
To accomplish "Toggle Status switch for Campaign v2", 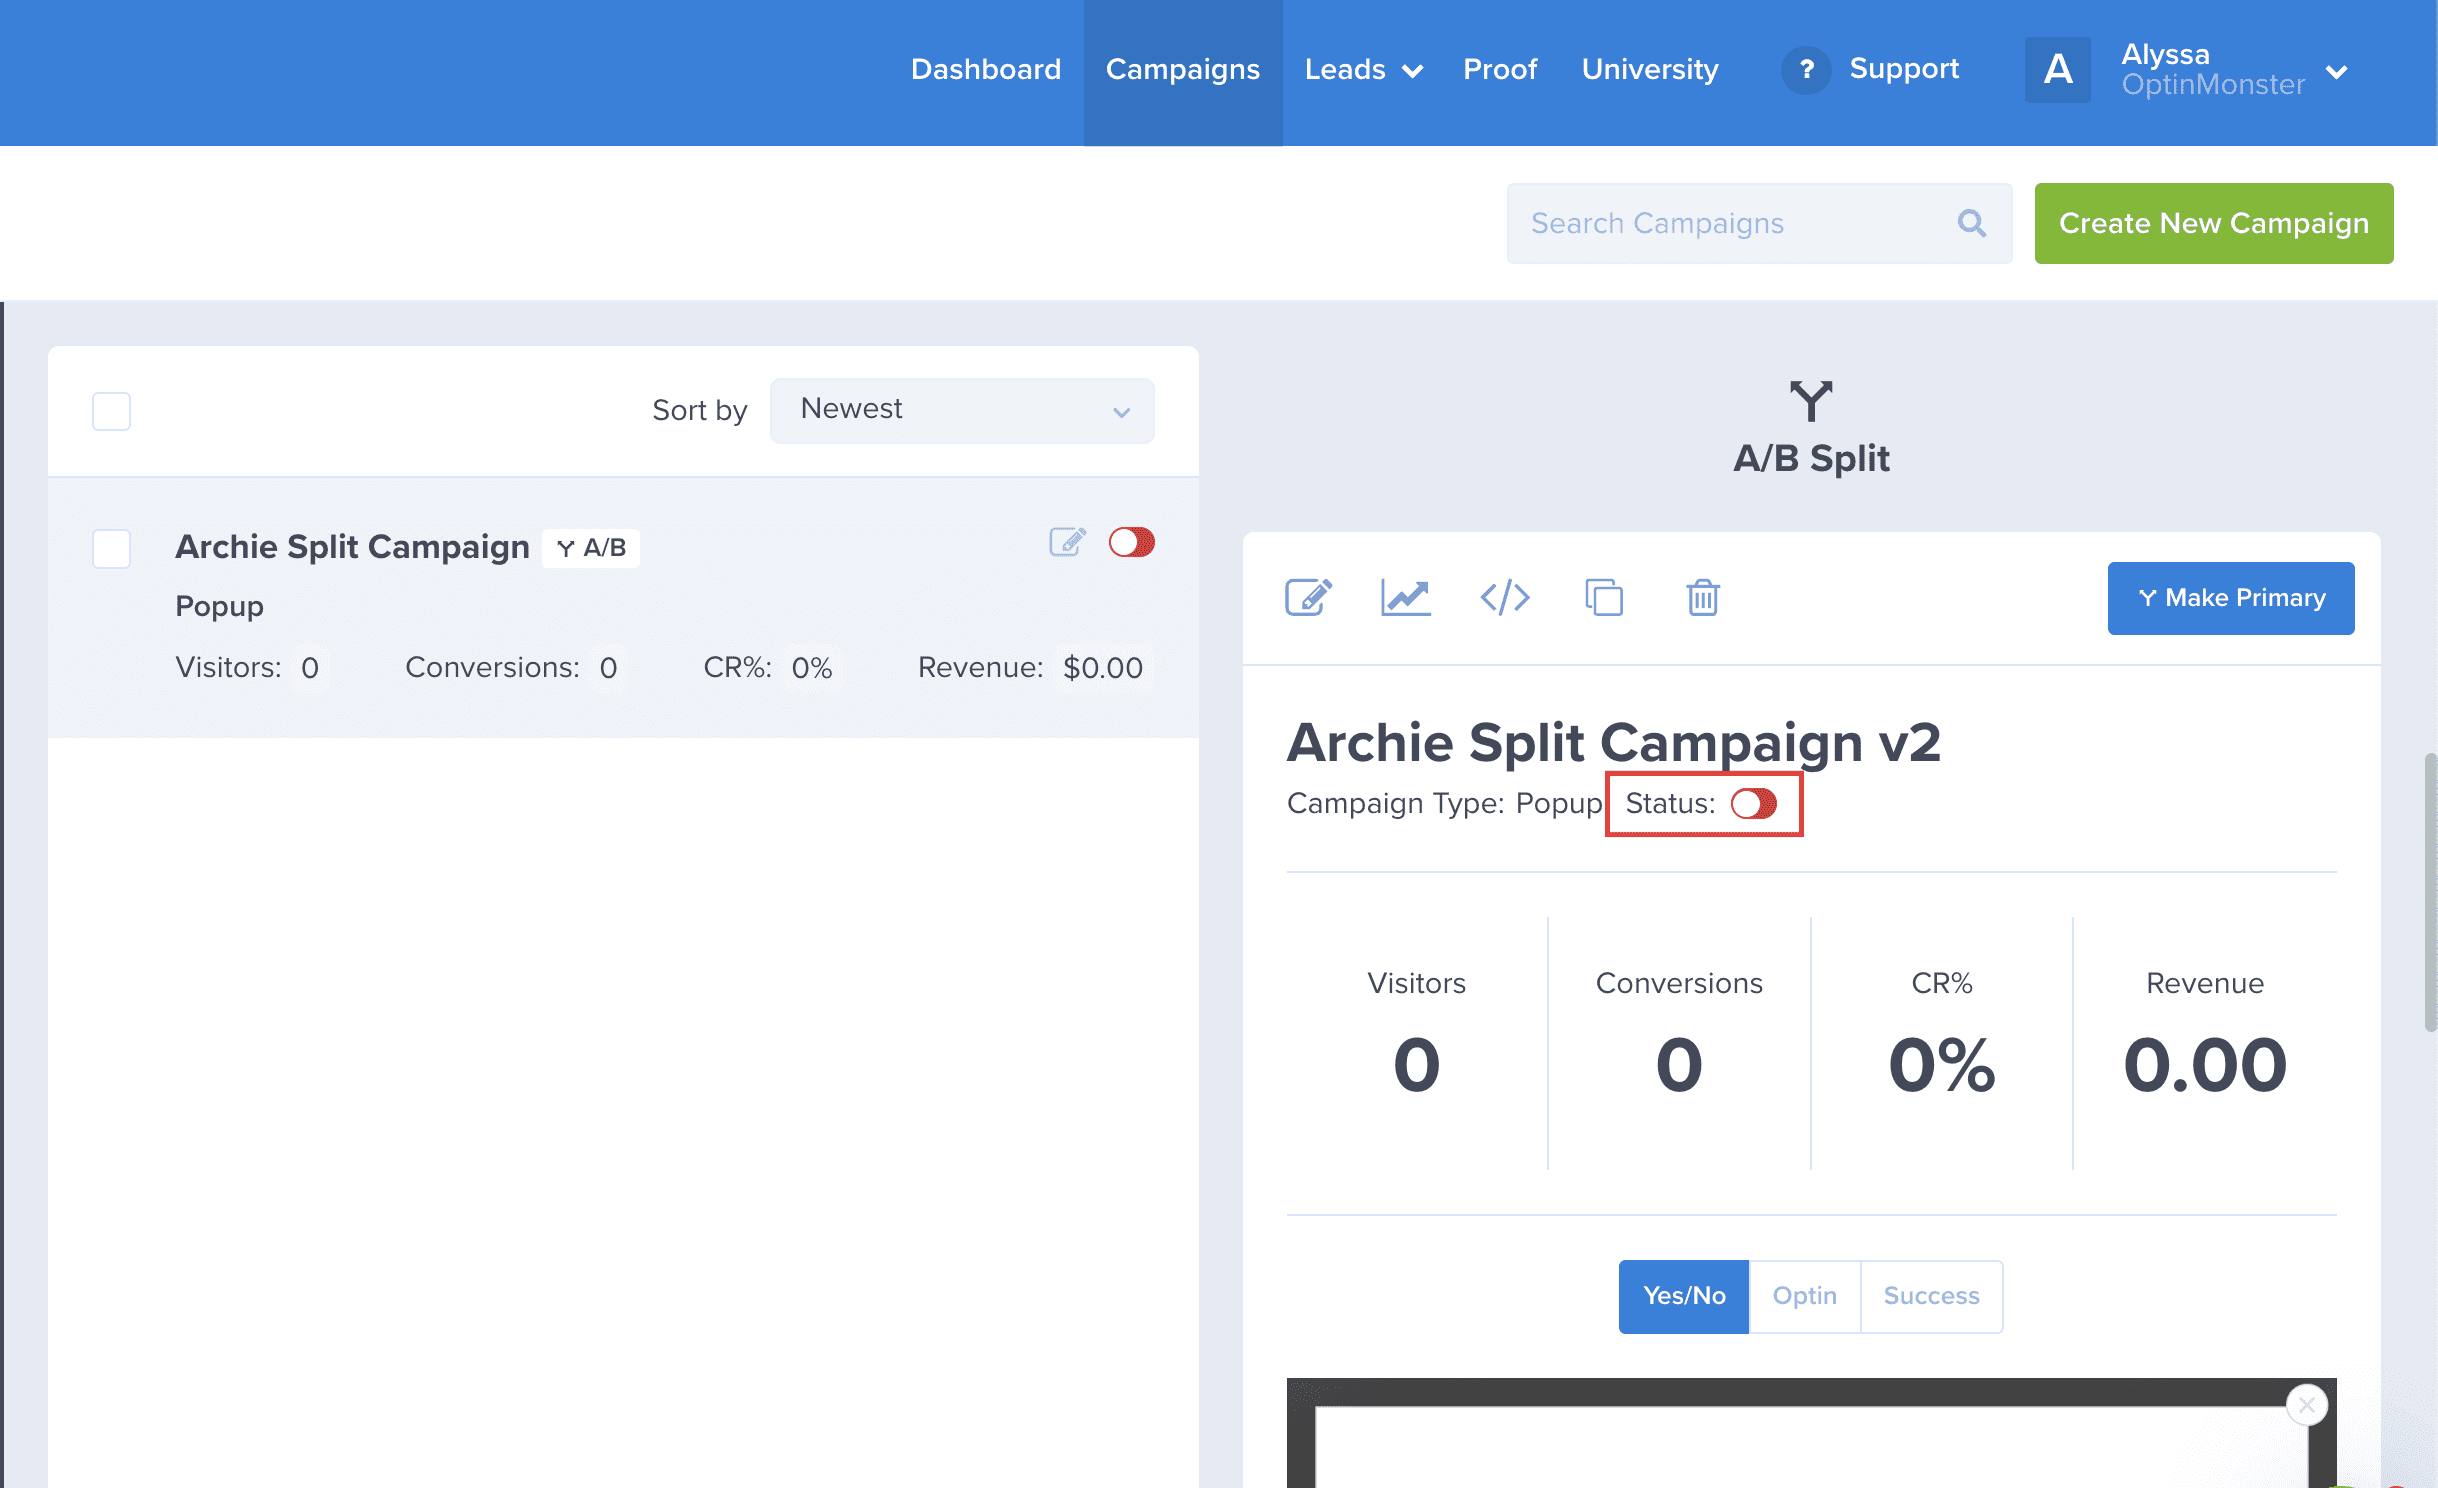I will pyautogui.click(x=1754, y=803).
